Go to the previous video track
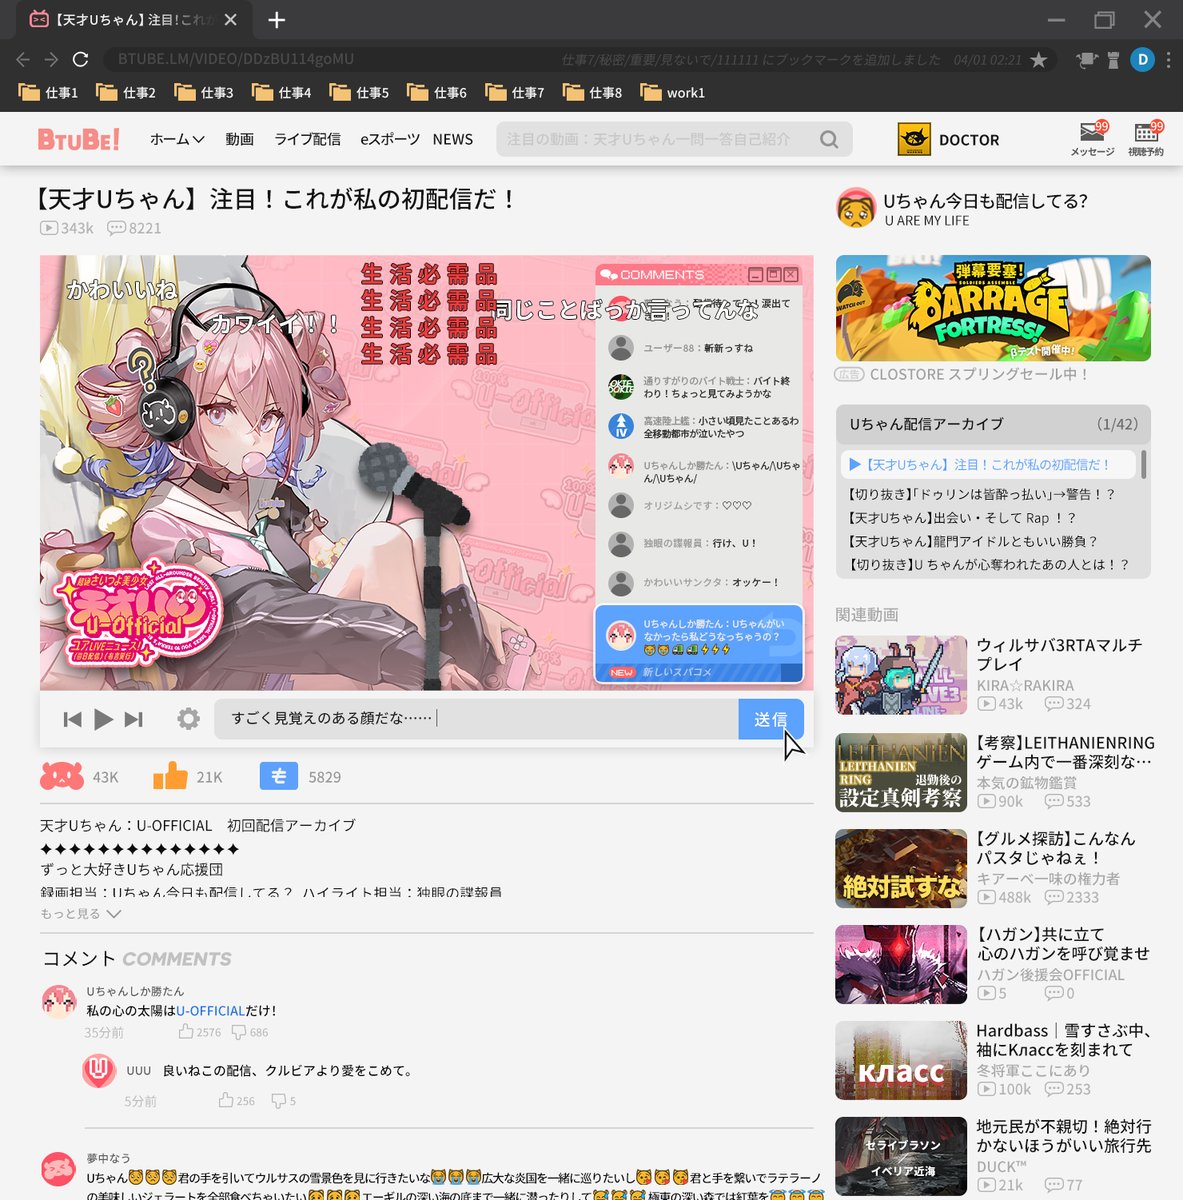The width and height of the screenshot is (1183, 1200). coord(72,719)
